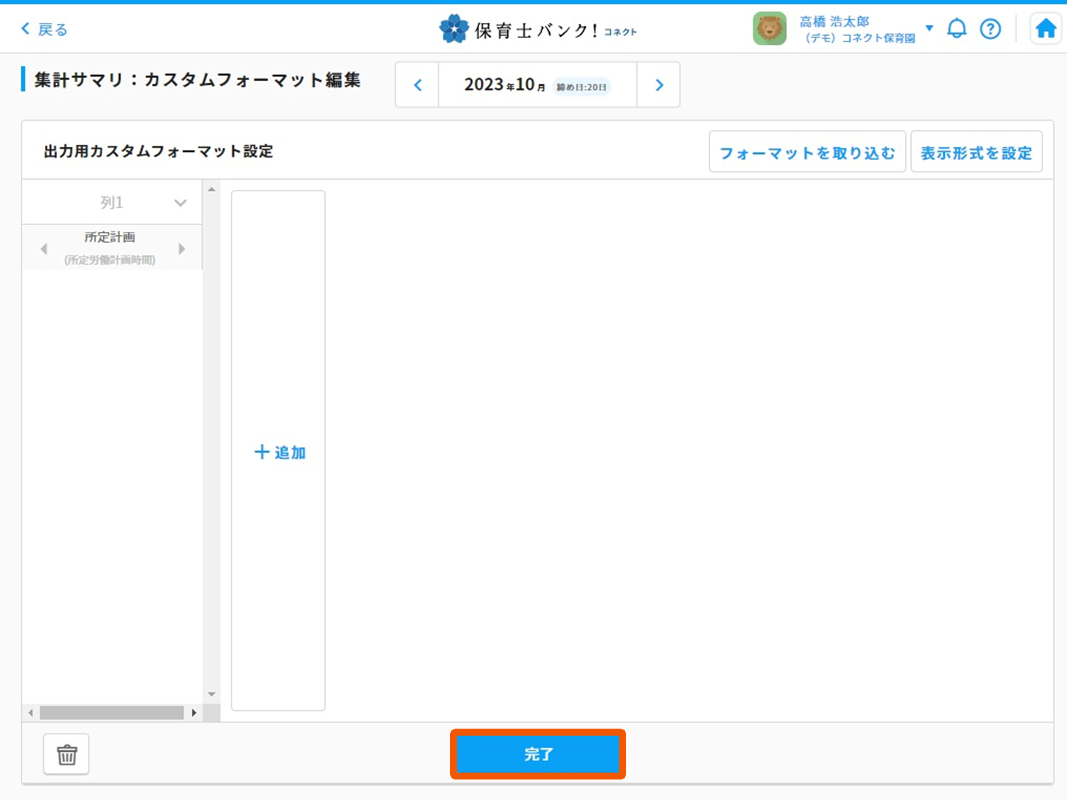Click the vertical scrollbar down arrow
Image resolution: width=1067 pixels, height=800 pixels.
tap(211, 694)
